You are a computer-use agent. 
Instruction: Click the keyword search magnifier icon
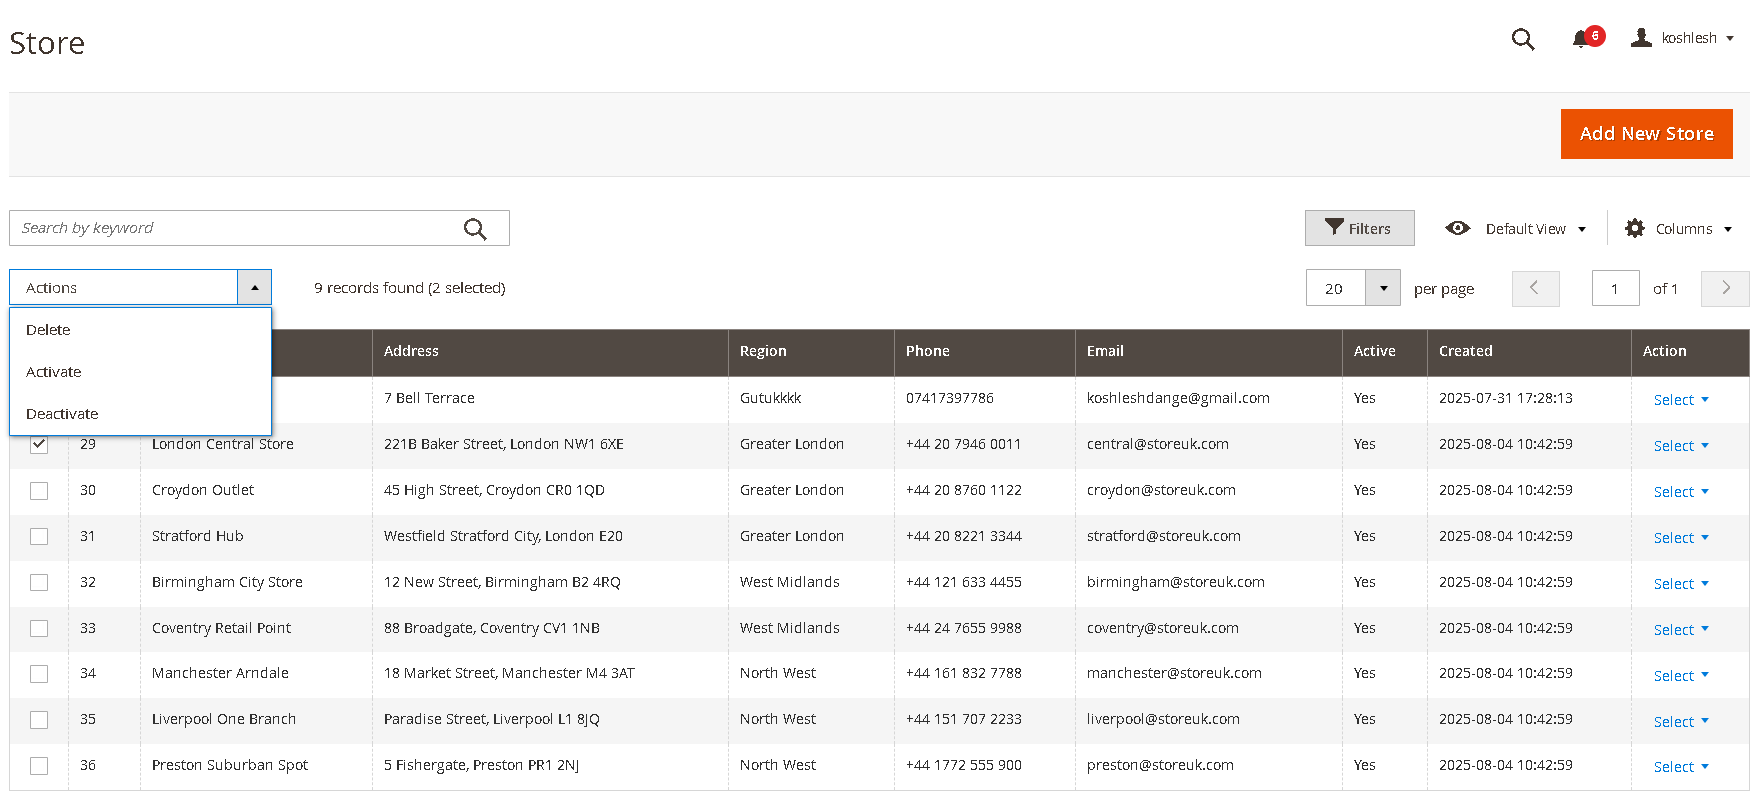tap(475, 229)
